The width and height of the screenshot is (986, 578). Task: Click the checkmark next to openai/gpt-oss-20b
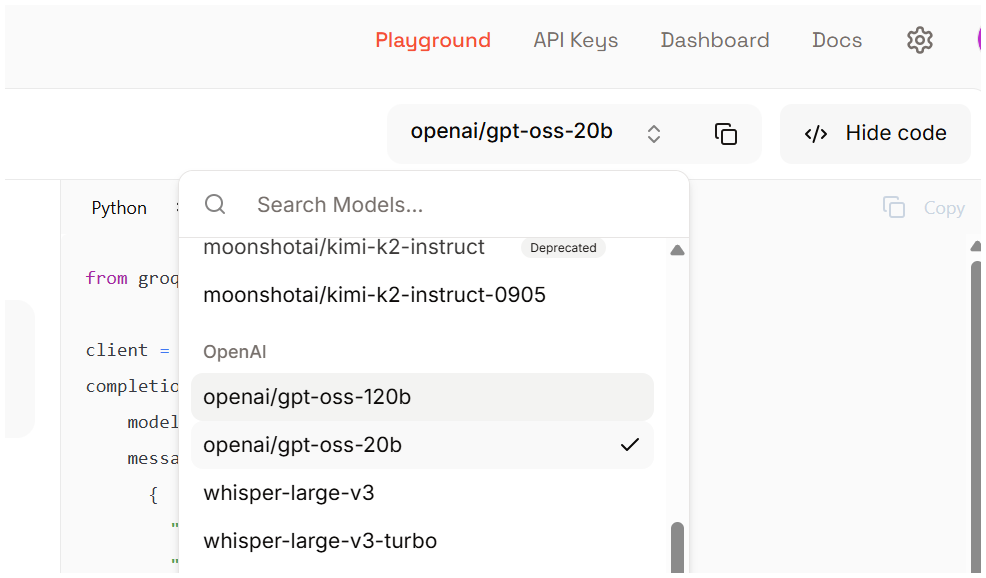point(629,445)
